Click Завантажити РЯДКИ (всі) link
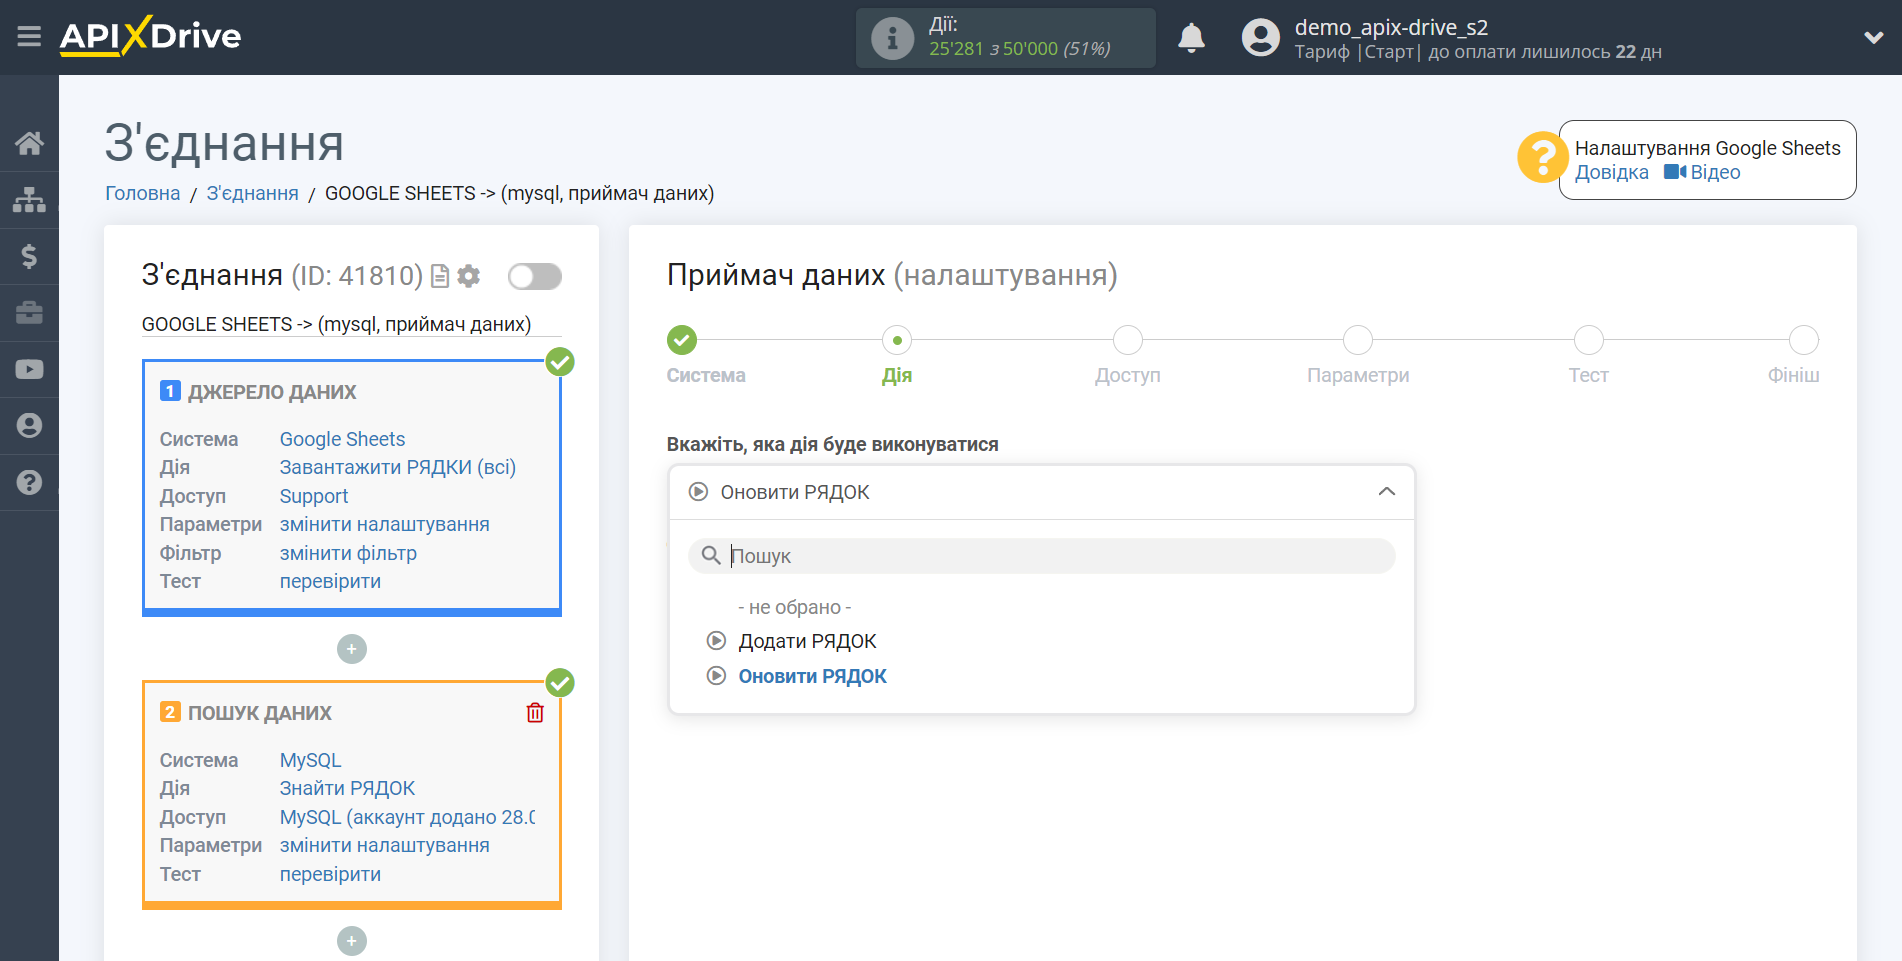 pos(398,467)
